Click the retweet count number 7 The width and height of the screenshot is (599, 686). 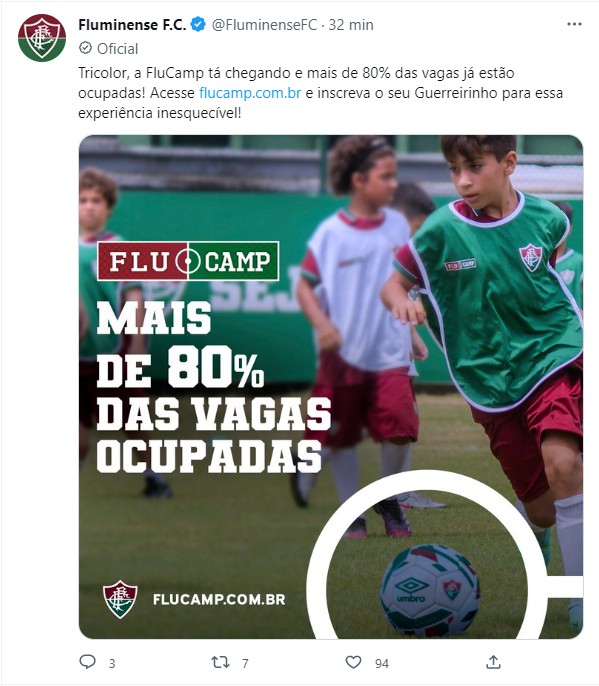245,664
